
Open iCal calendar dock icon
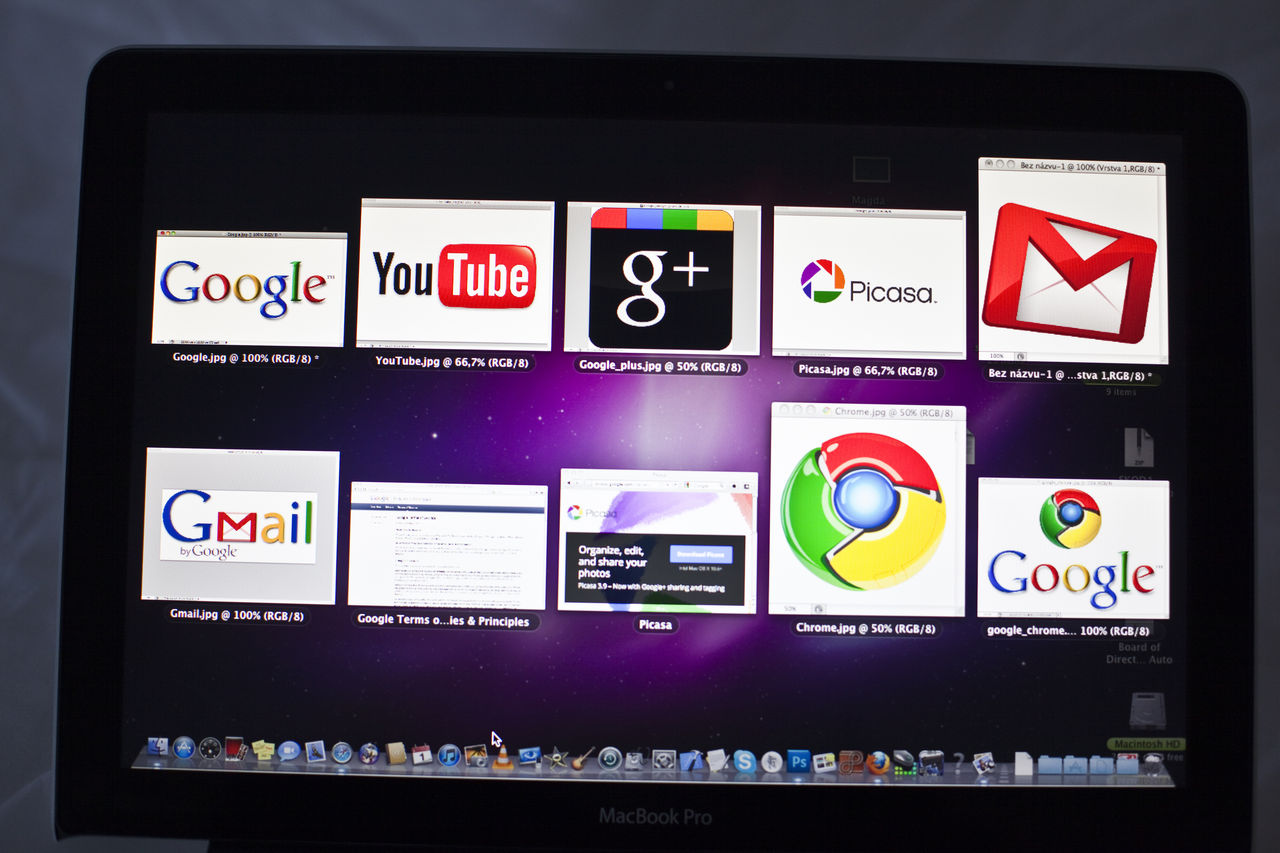[422, 754]
